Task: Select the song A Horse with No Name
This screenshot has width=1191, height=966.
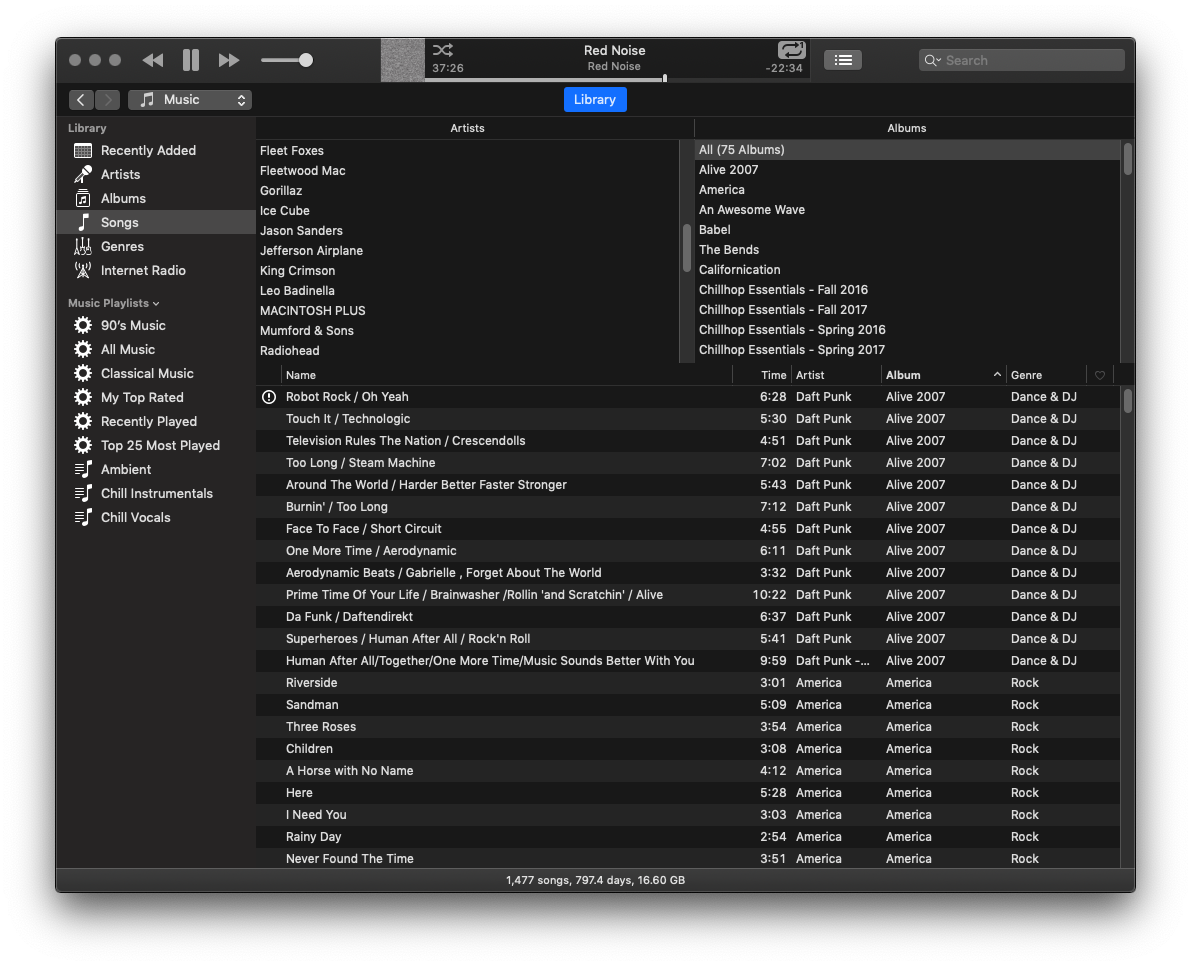Action: pos(687,771)
